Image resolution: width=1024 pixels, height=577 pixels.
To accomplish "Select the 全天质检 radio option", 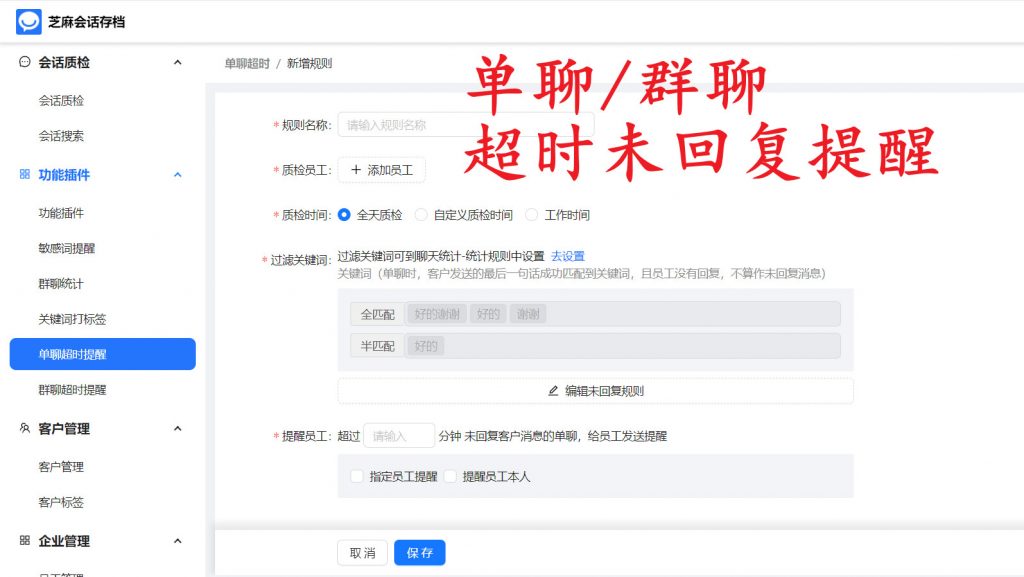I will [x=344, y=215].
